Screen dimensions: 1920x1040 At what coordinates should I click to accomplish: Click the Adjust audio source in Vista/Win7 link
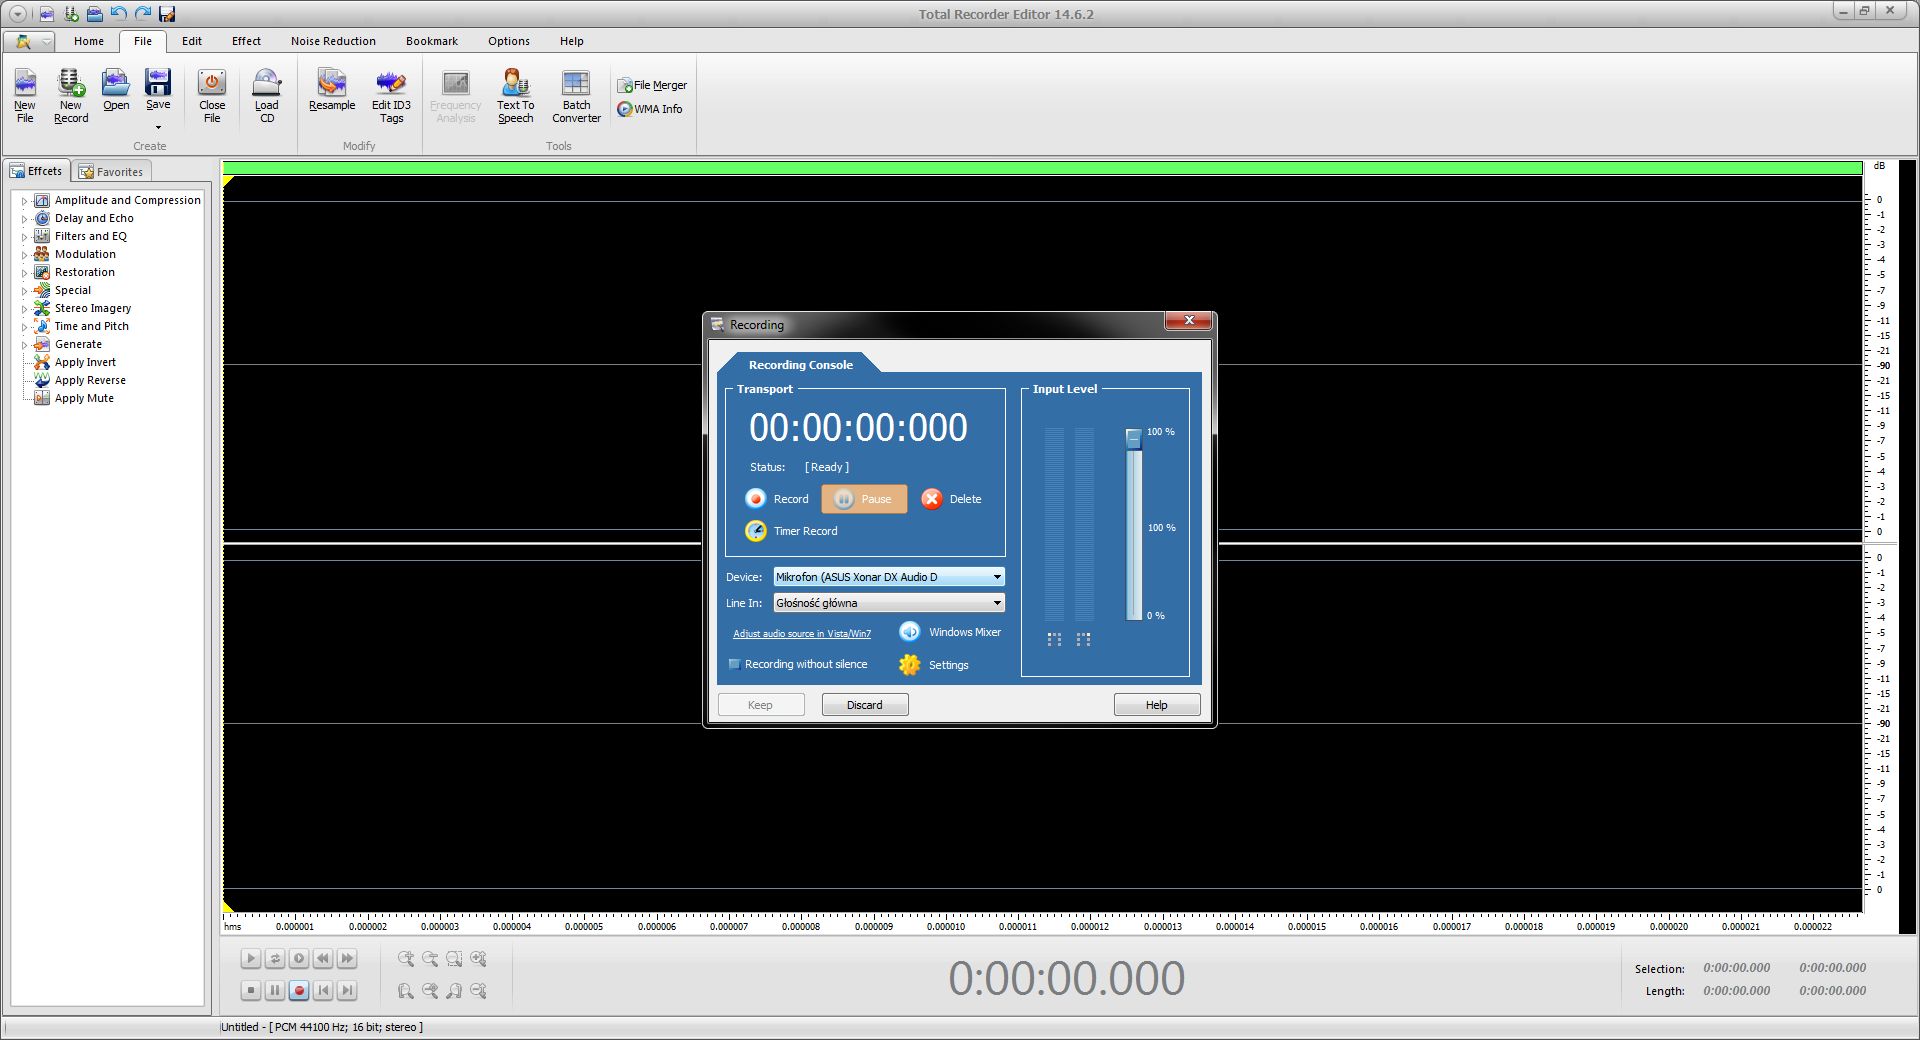tap(801, 633)
